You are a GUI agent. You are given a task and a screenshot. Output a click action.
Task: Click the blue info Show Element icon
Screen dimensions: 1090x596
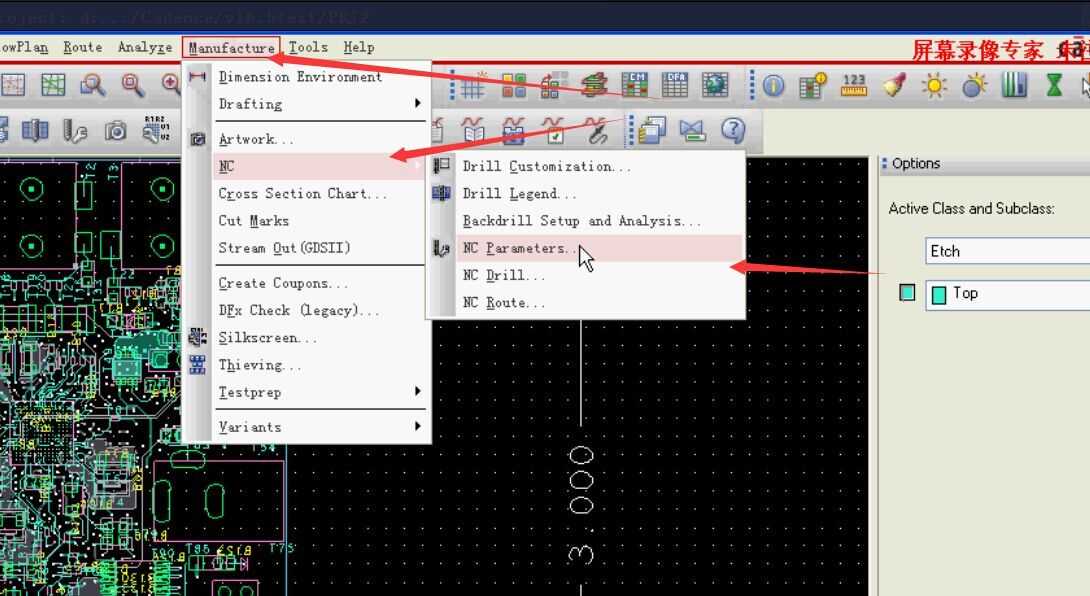coord(773,86)
